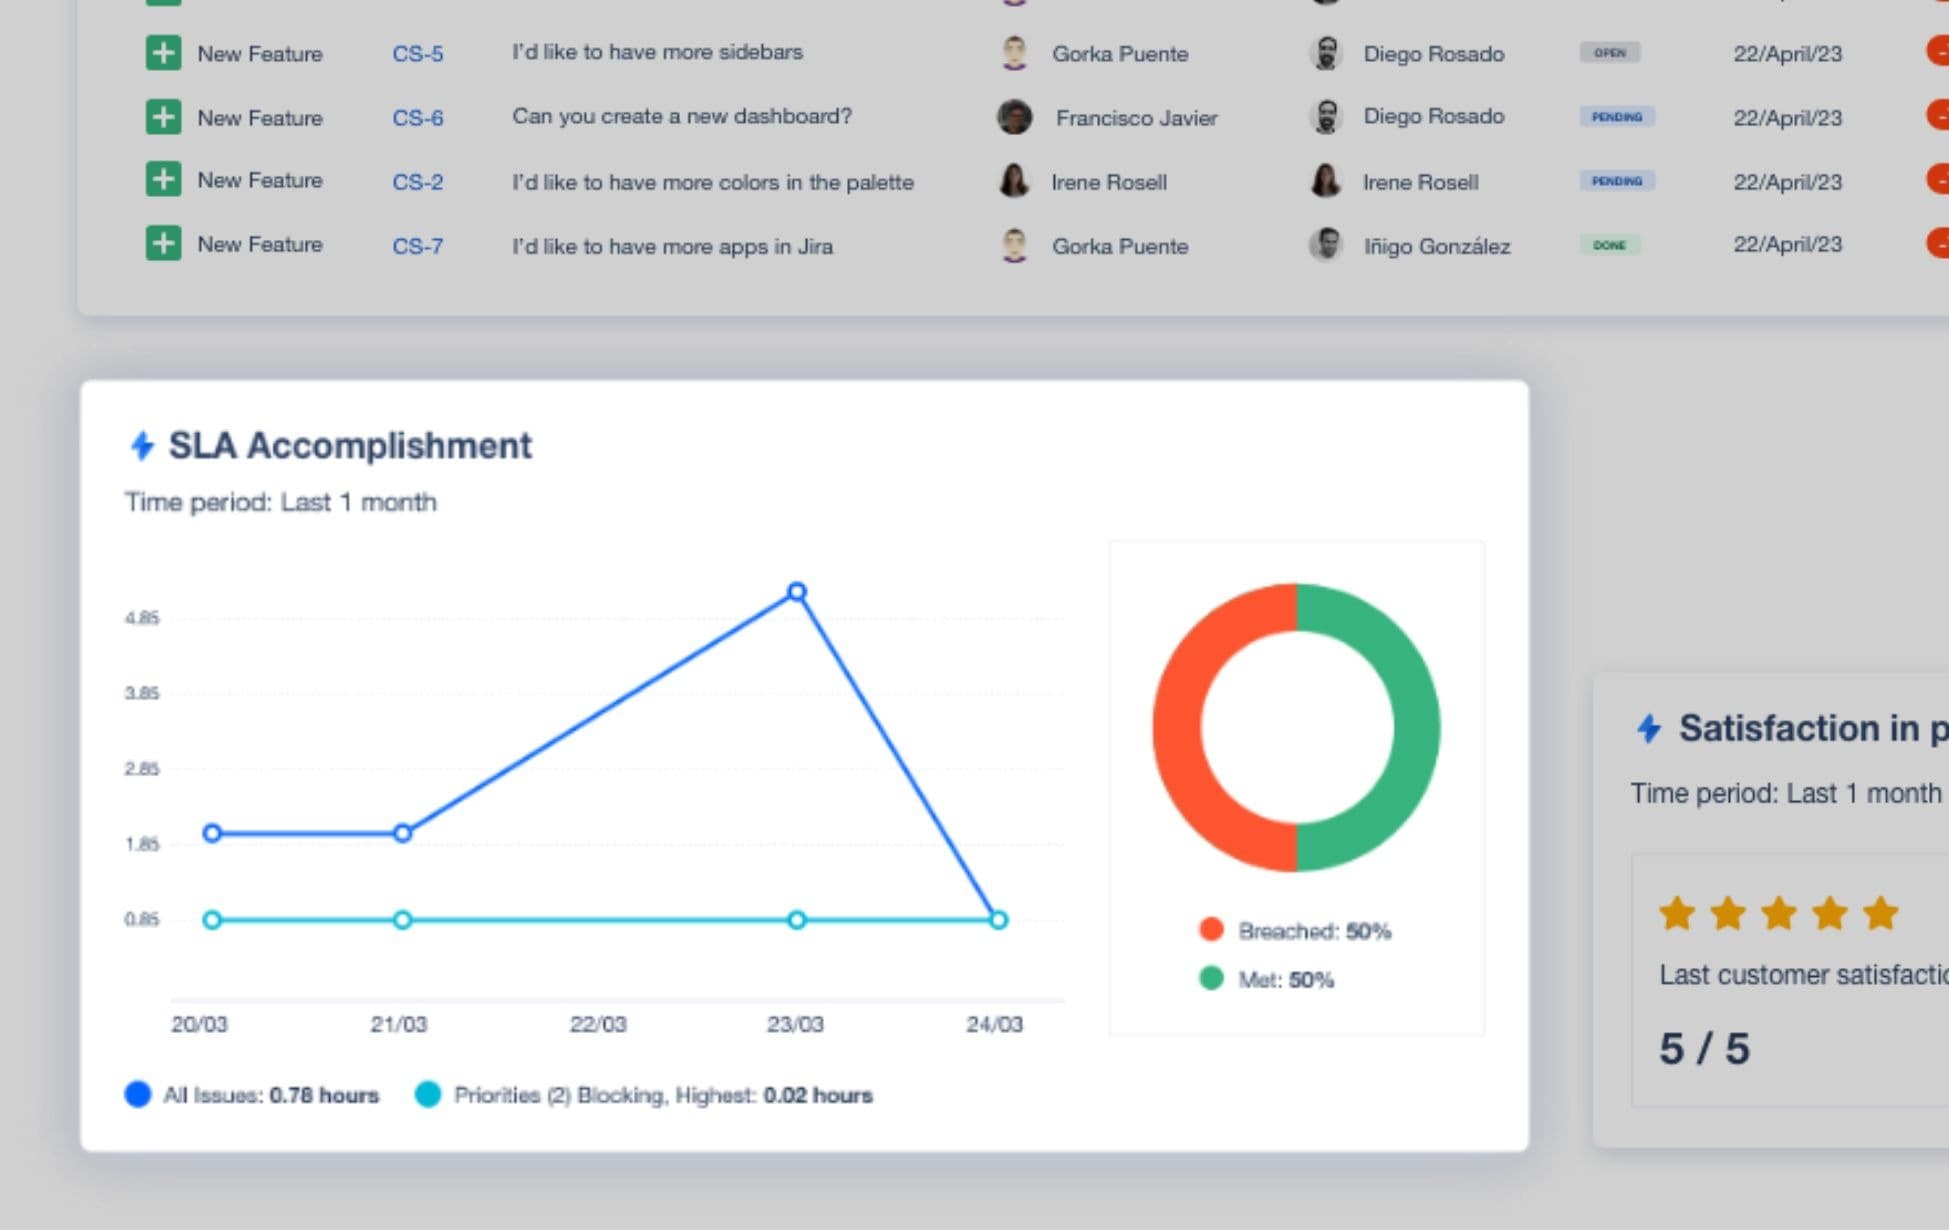The width and height of the screenshot is (1949, 1230).
Task: Toggle the All Issues legend blue dot
Action: pos(137,1094)
